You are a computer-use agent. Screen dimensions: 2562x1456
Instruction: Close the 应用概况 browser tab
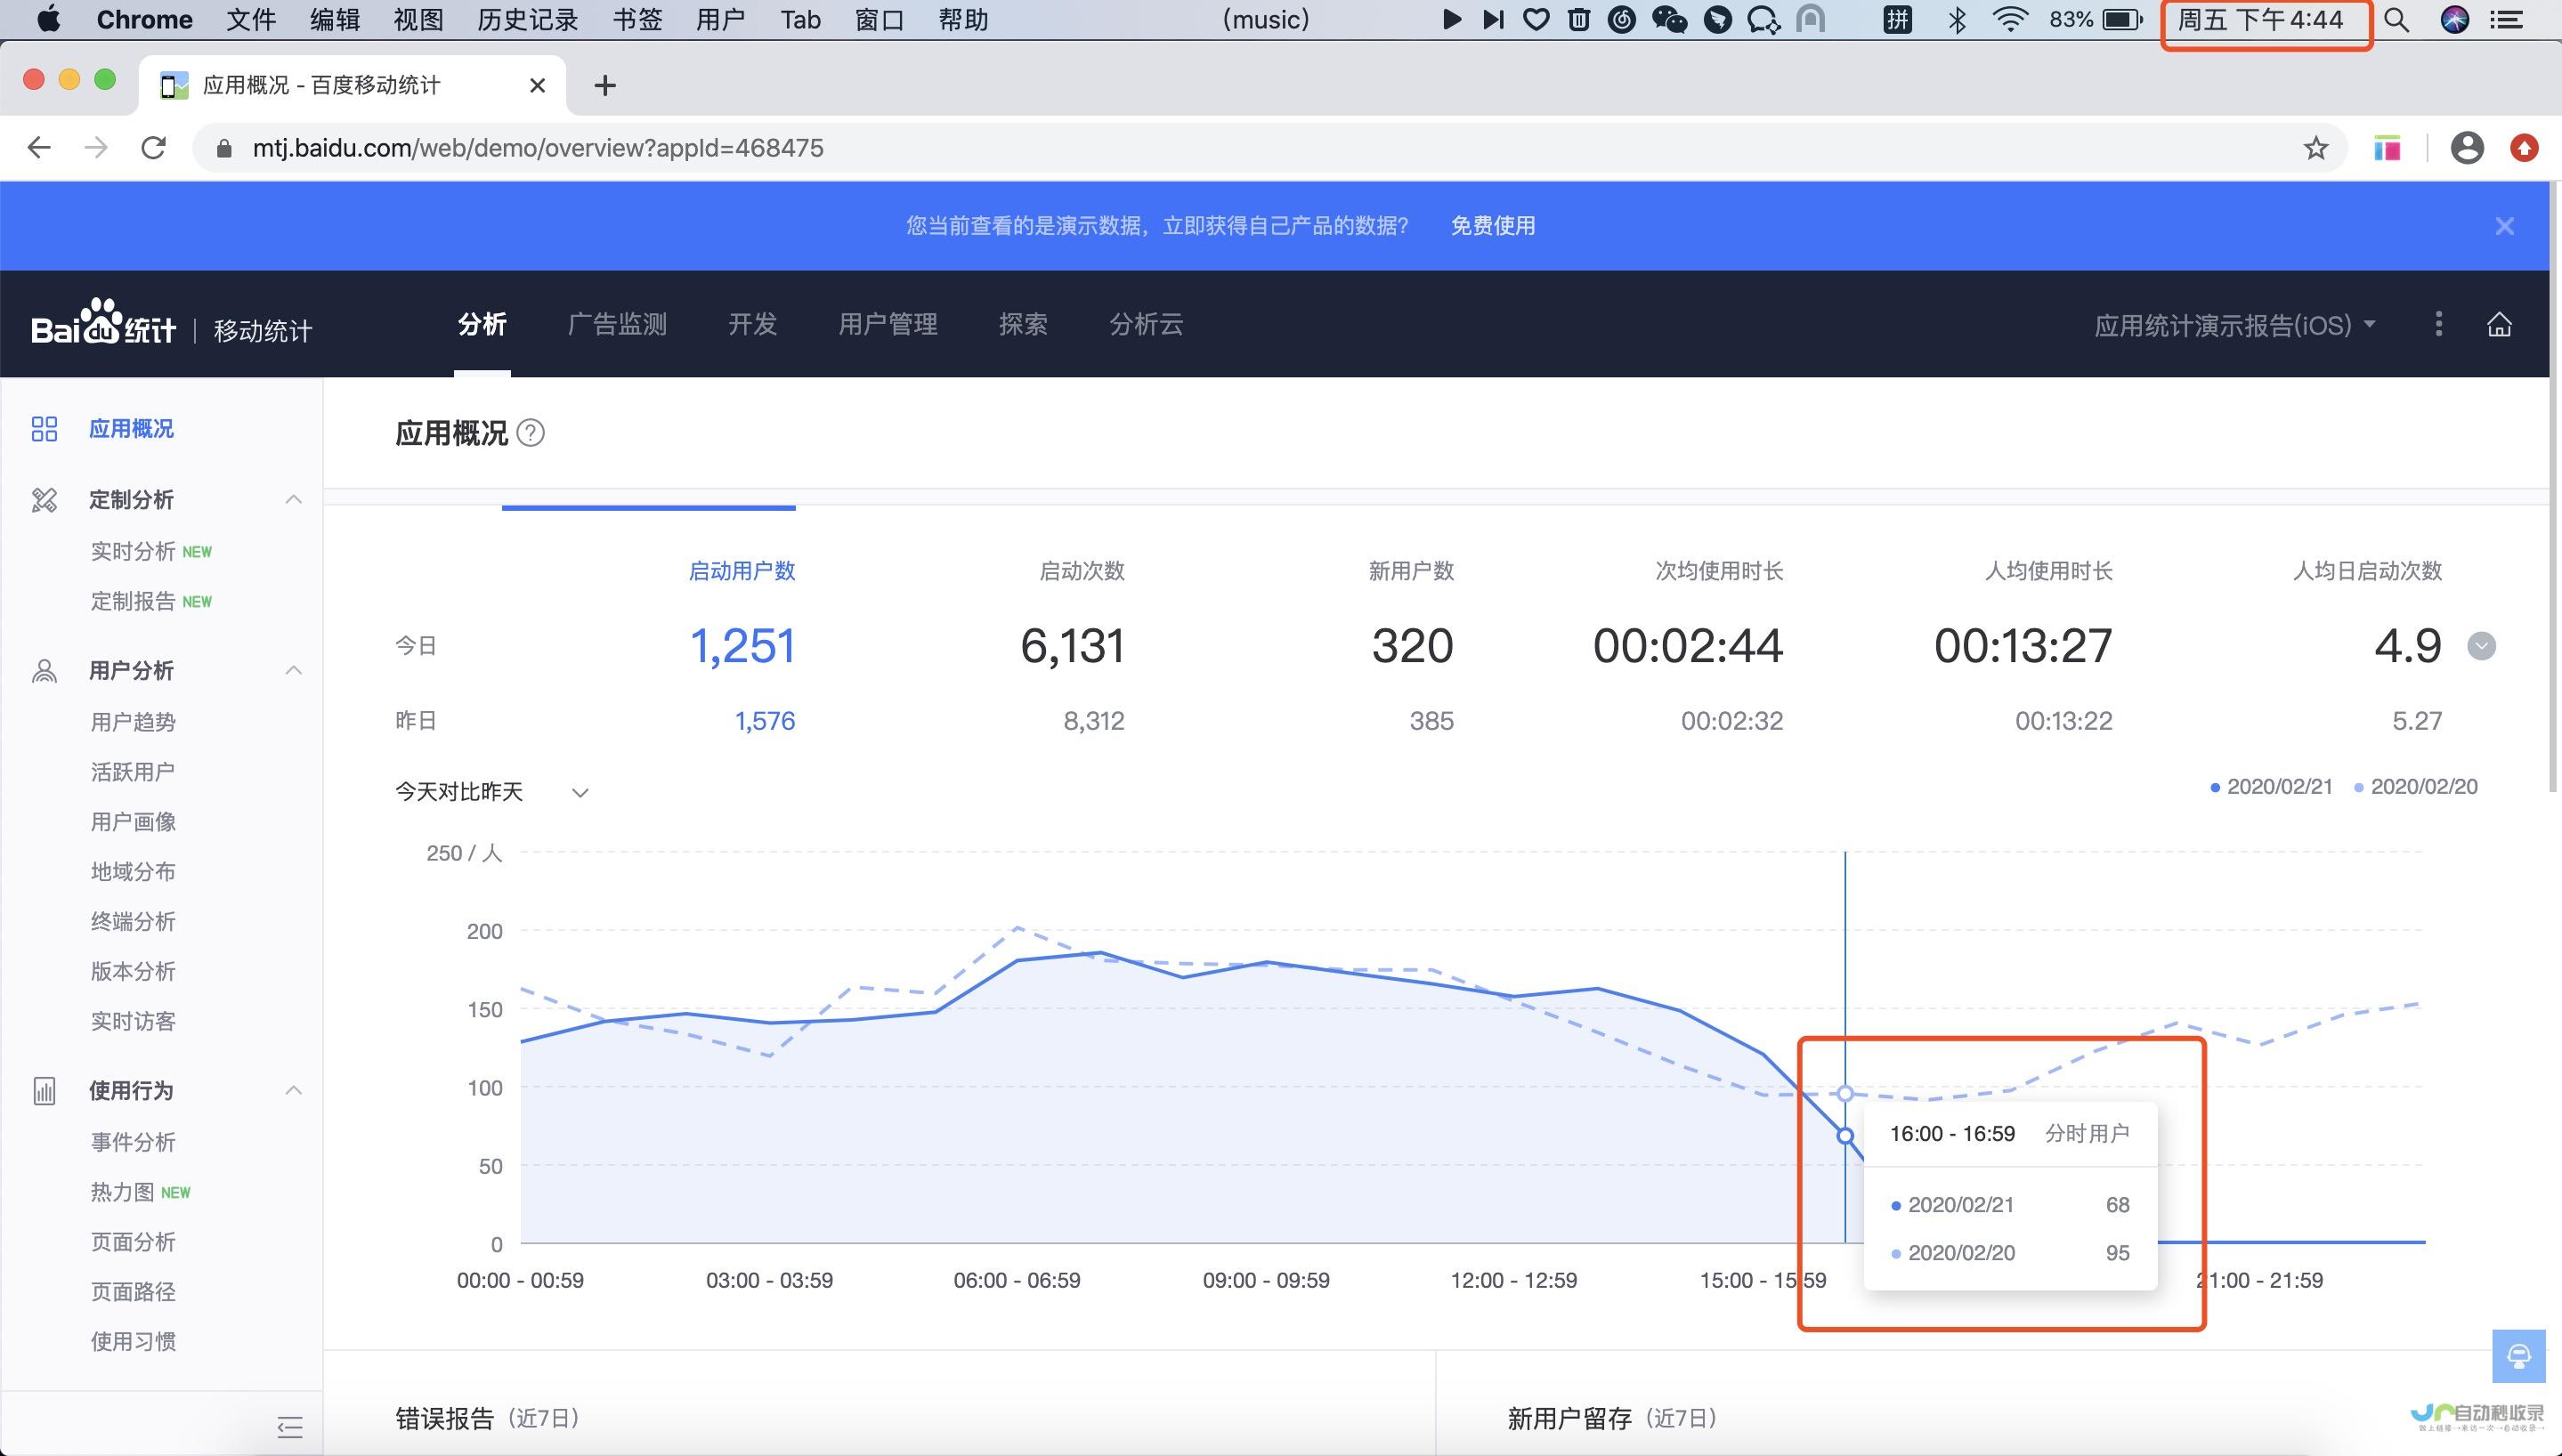coord(537,86)
